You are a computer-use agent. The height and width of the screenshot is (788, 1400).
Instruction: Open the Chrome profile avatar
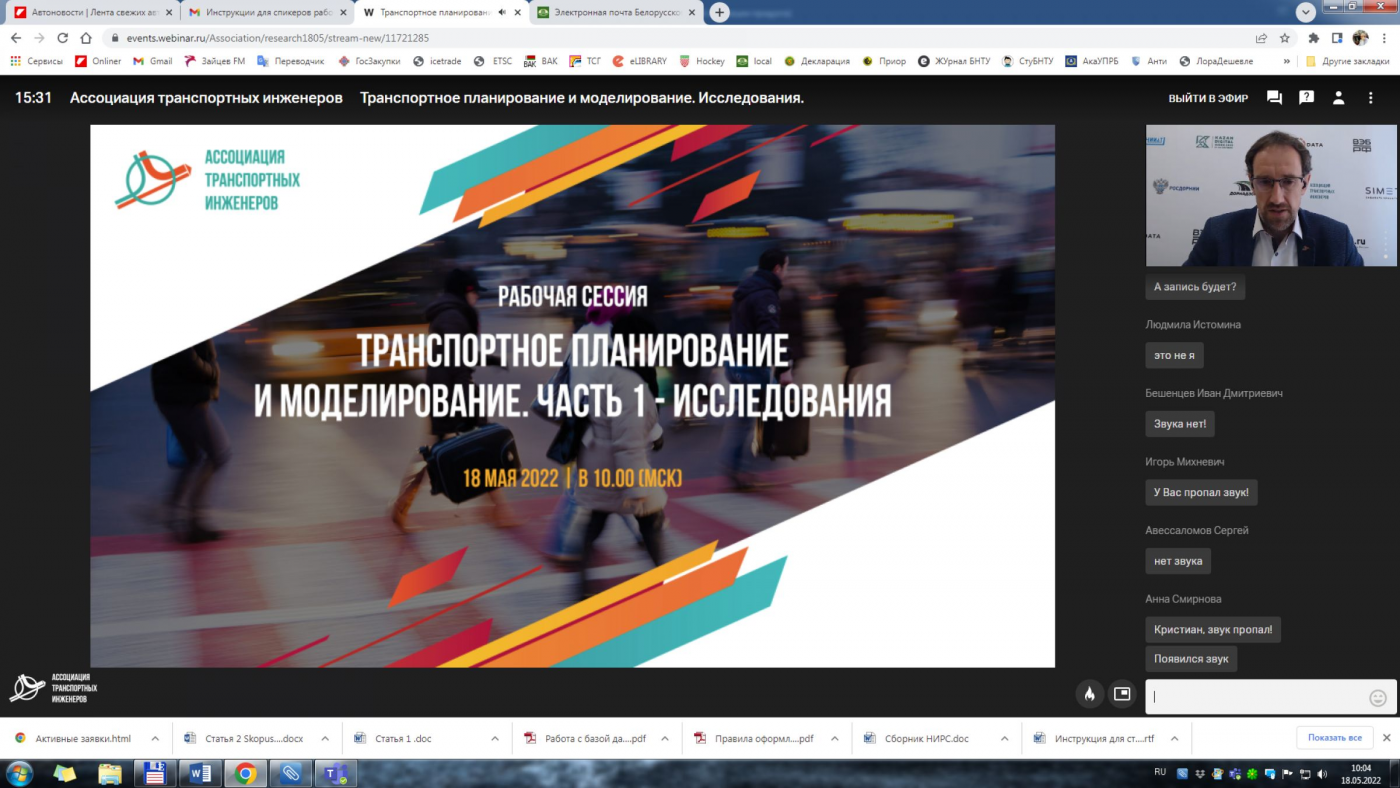pyautogui.click(x=1360, y=38)
